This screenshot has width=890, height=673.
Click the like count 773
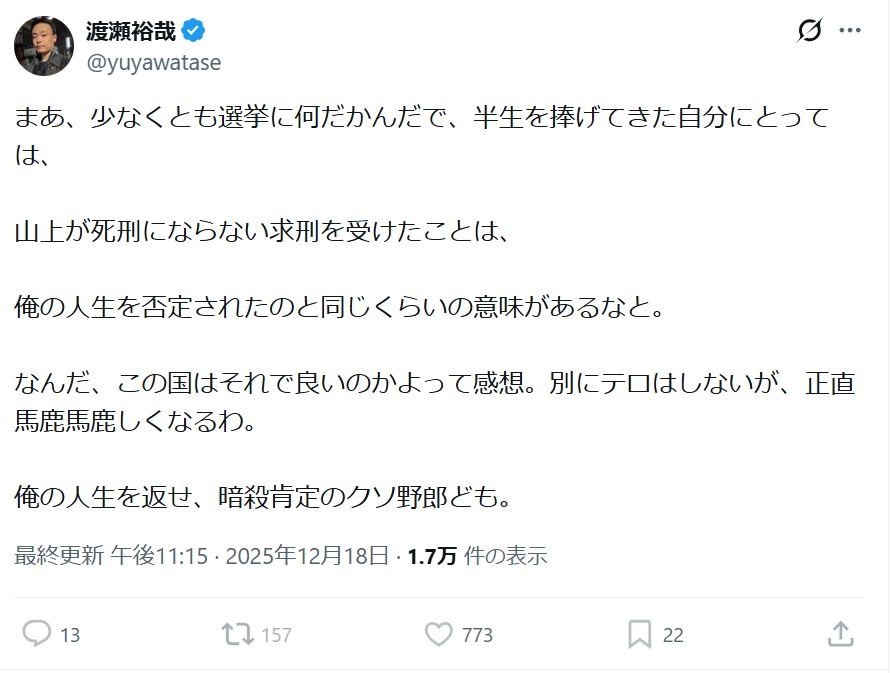477,635
